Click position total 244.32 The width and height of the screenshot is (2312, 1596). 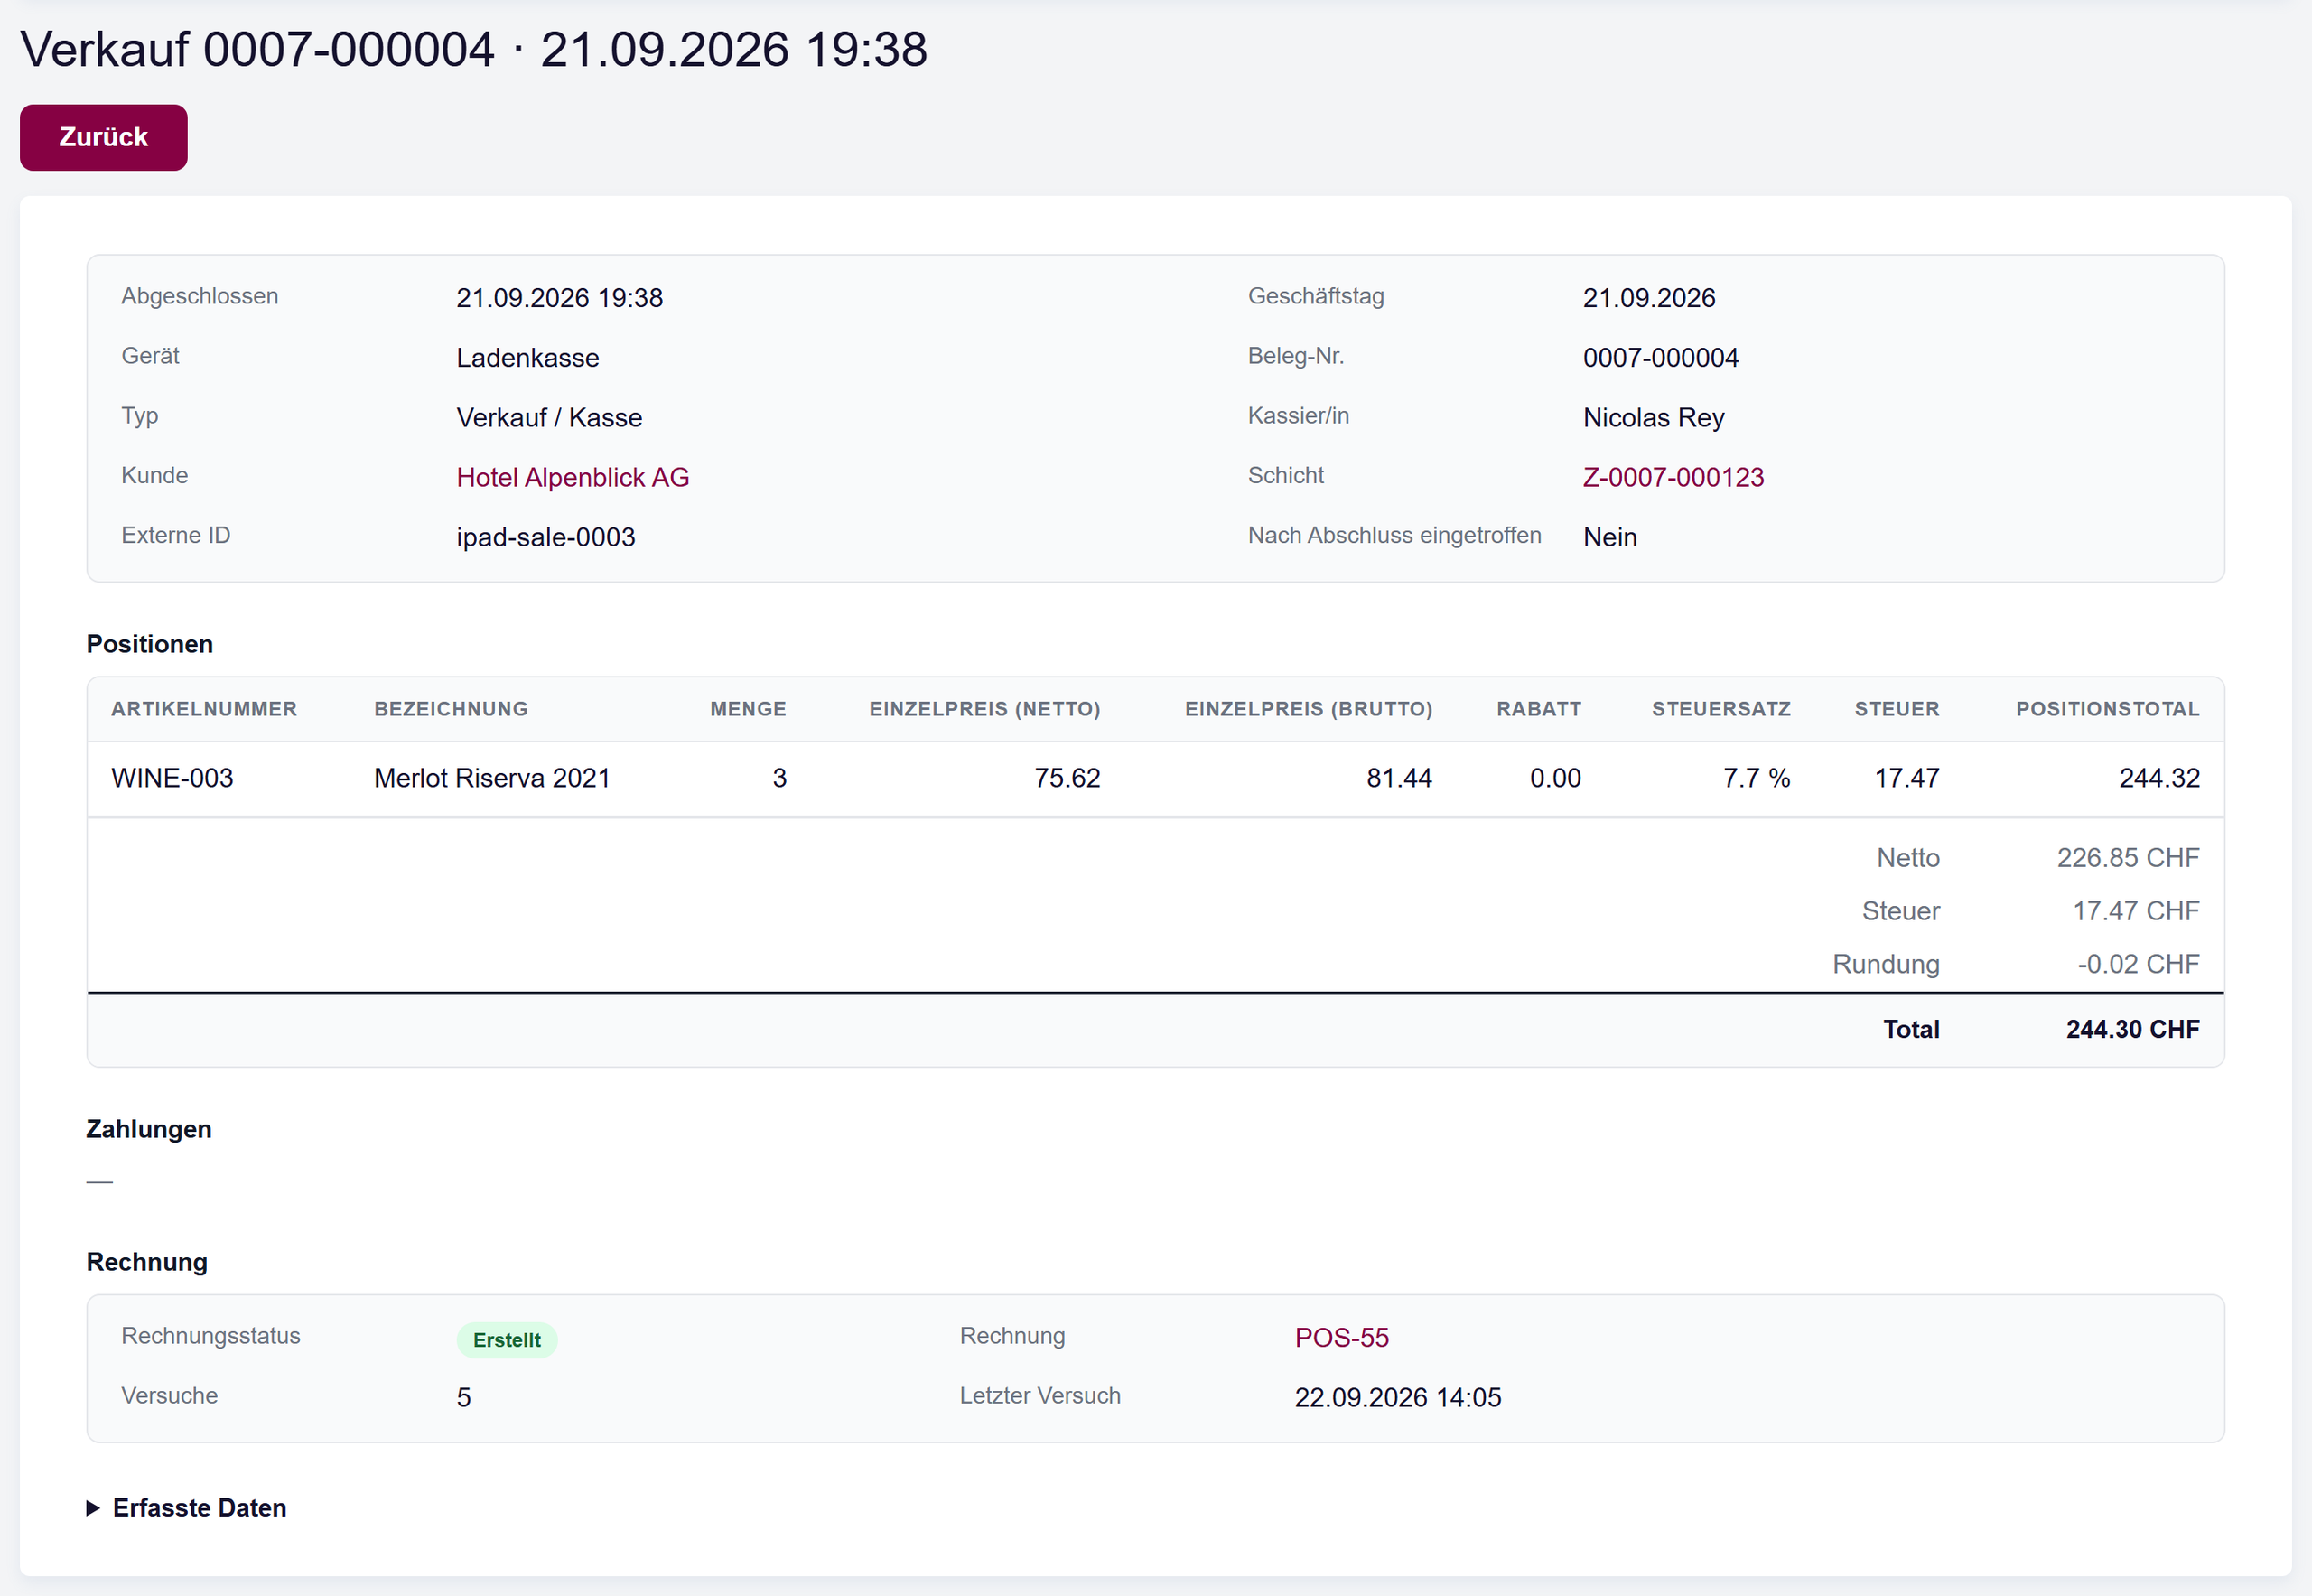[2159, 778]
